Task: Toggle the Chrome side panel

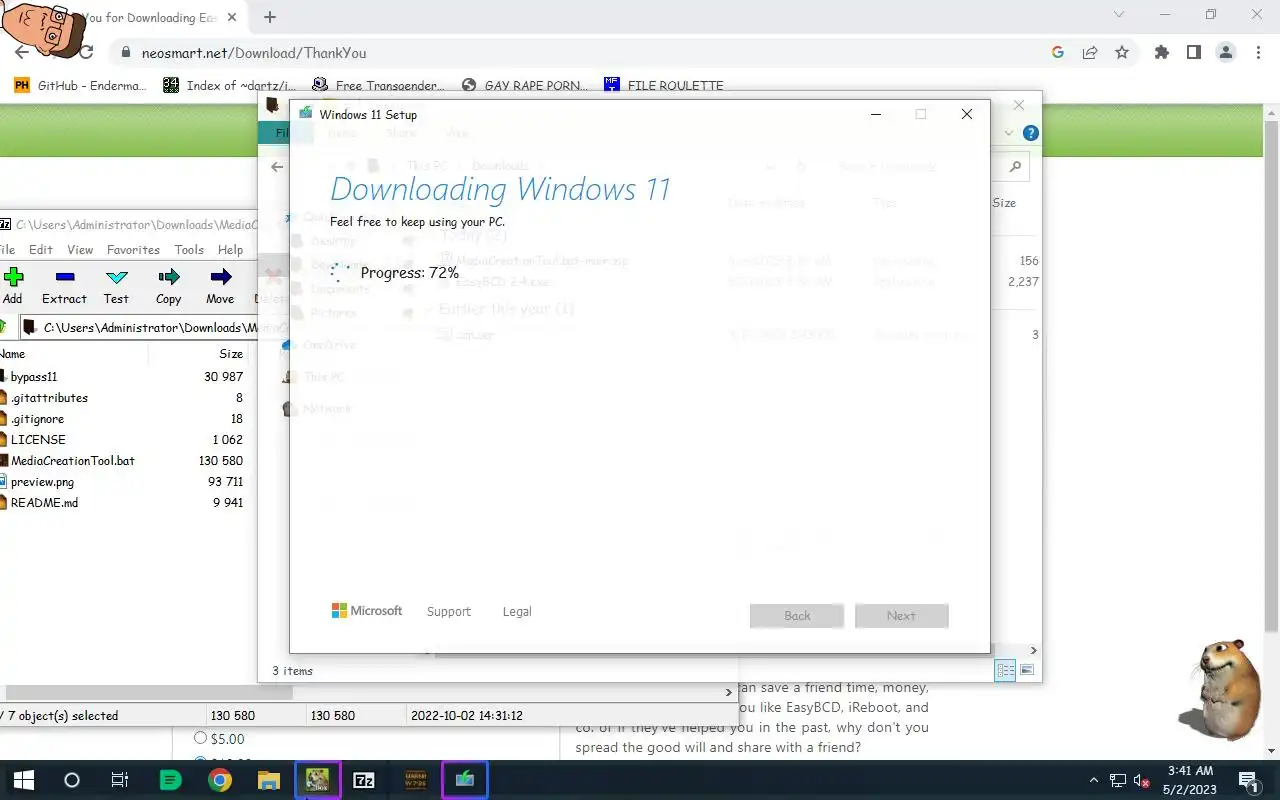Action: [x=1193, y=53]
